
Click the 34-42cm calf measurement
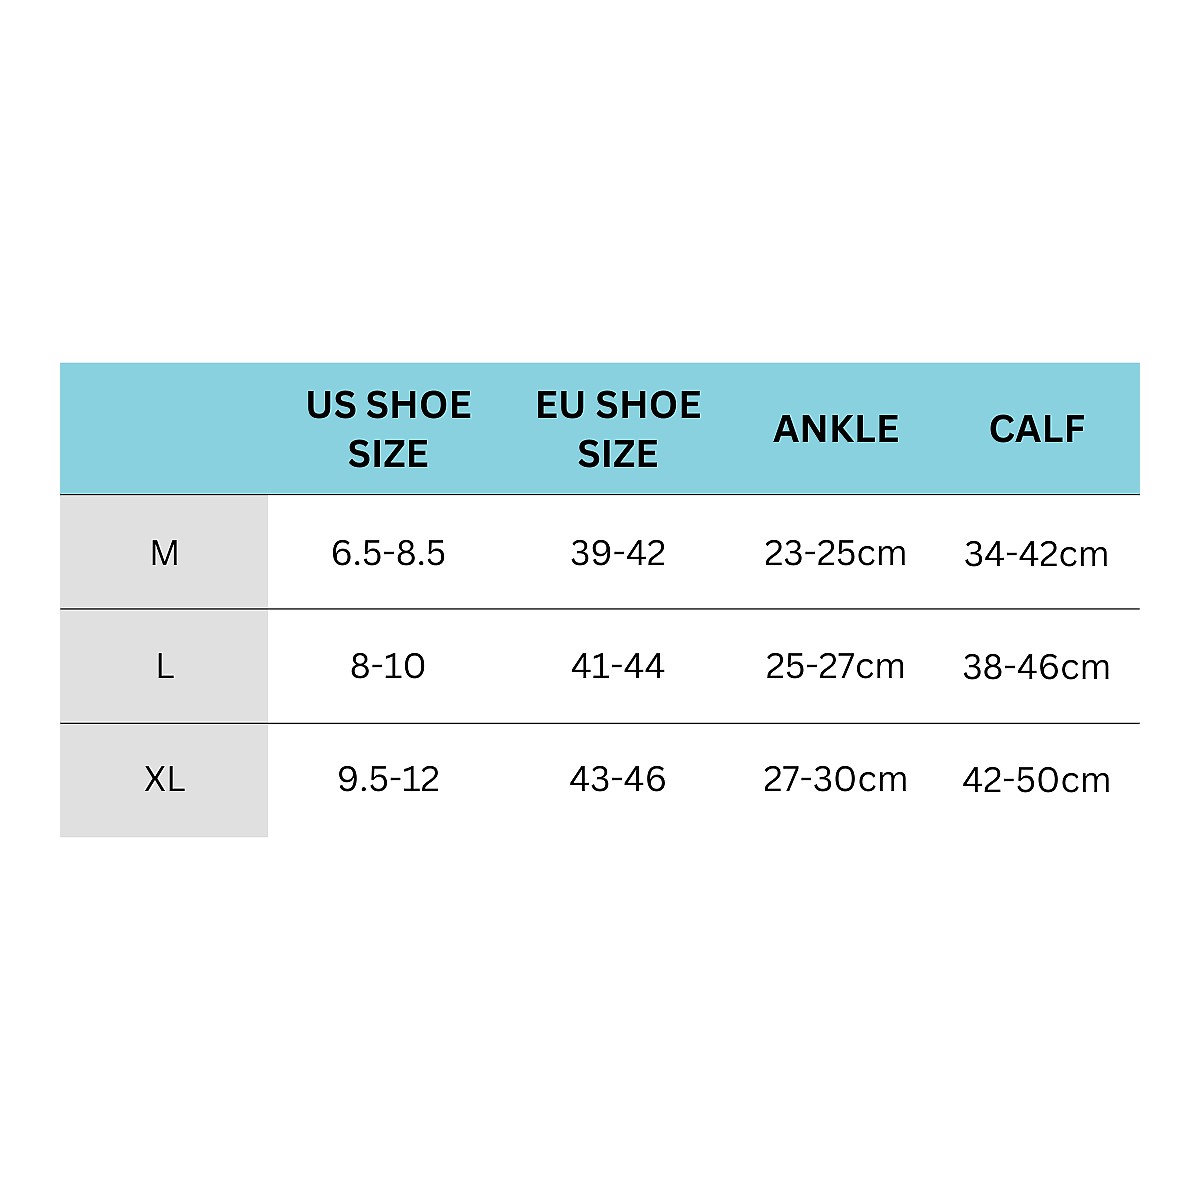[1037, 554]
